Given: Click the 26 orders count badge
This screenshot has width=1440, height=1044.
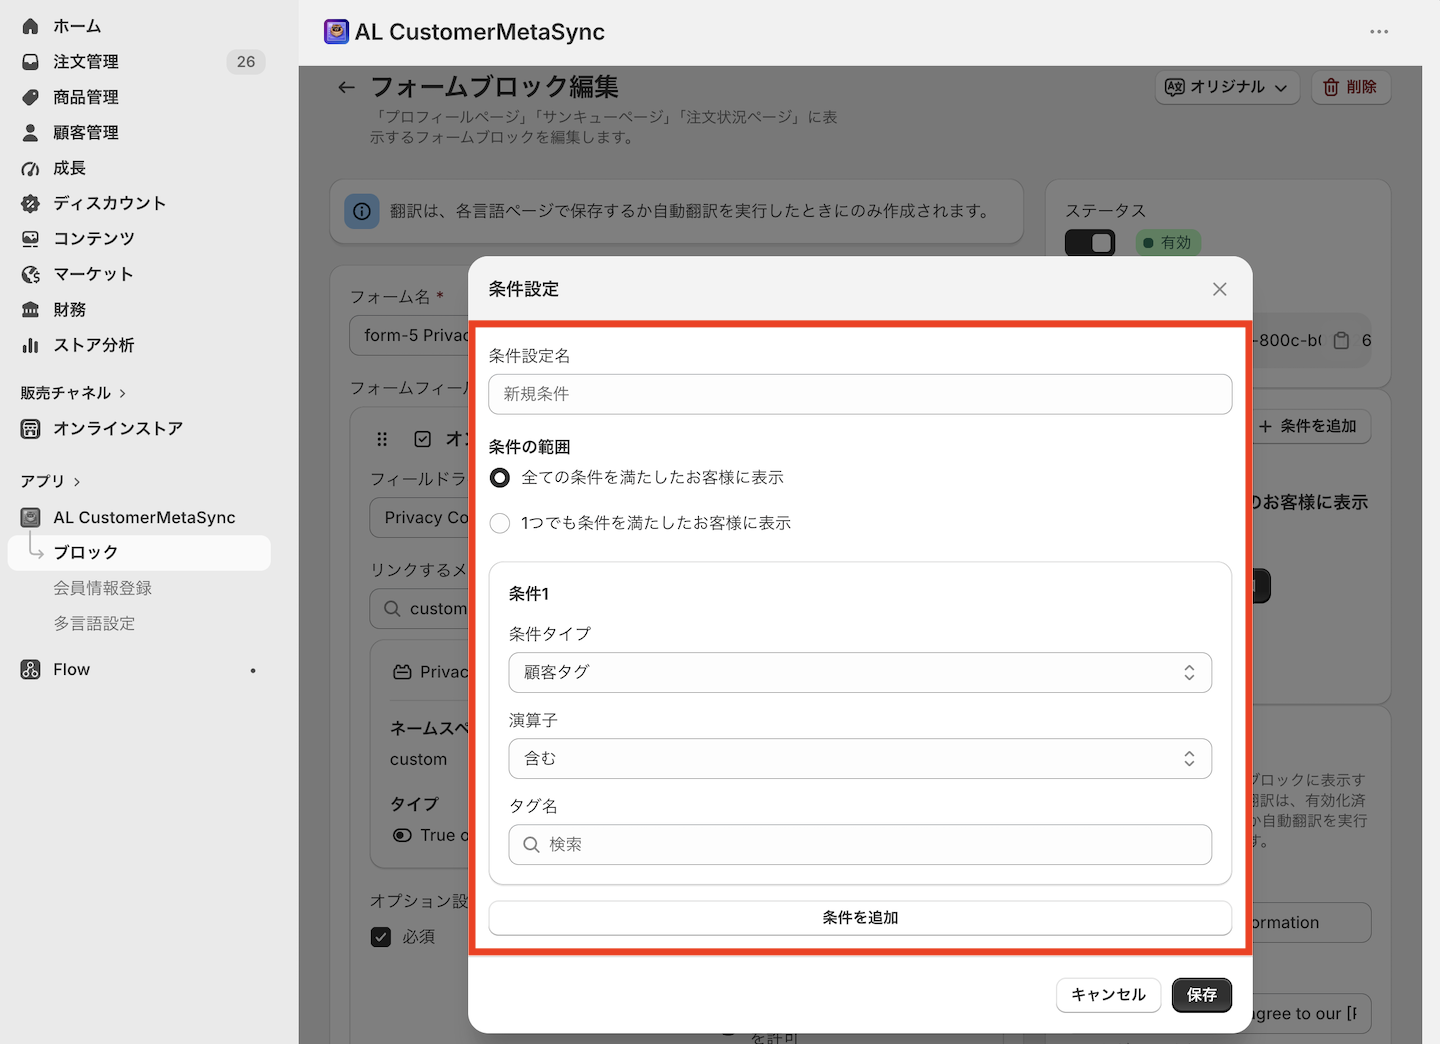Looking at the screenshot, I should click(x=246, y=62).
